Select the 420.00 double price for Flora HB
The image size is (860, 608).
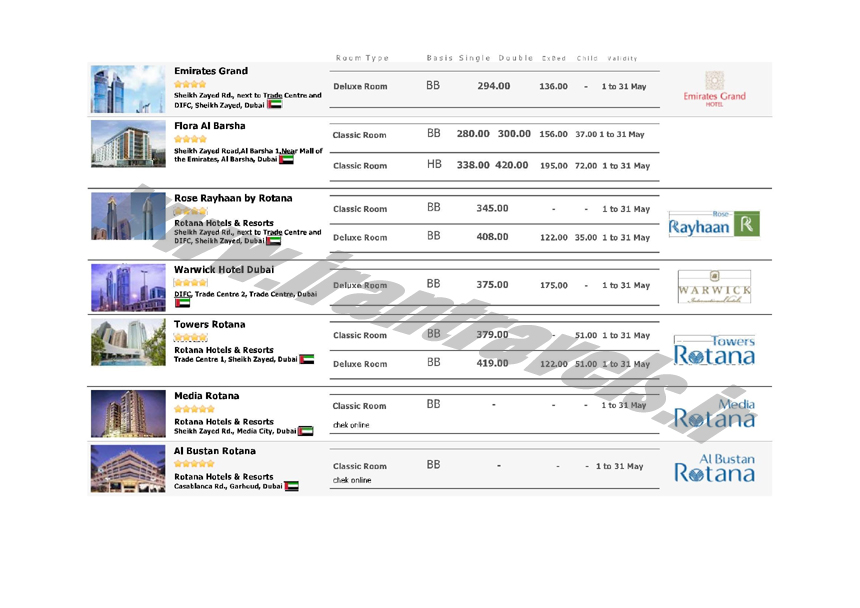click(512, 165)
